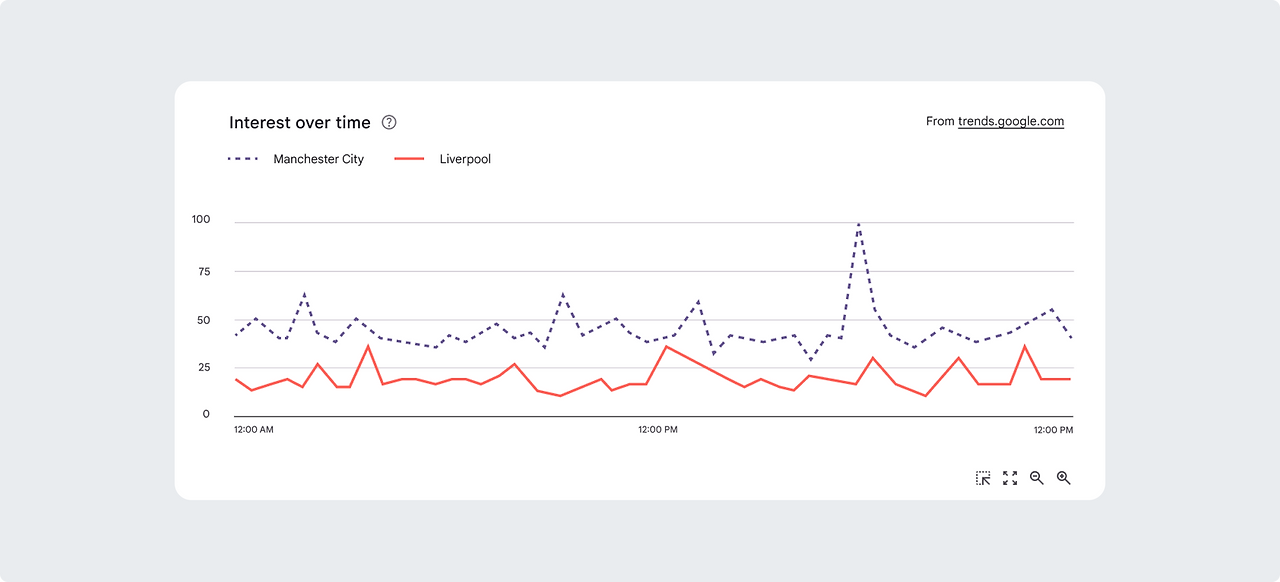Click the 100 y-axis label

(201, 220)
